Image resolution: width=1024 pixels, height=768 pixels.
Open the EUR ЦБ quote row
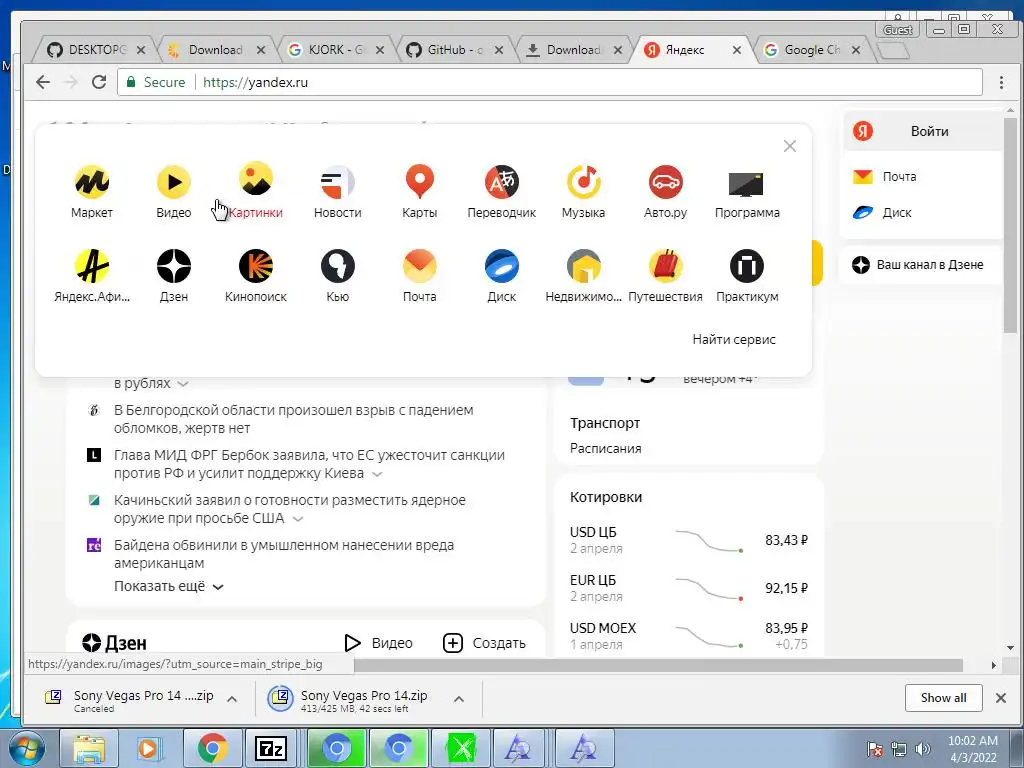pyautogui.click(x=688, y=588)
